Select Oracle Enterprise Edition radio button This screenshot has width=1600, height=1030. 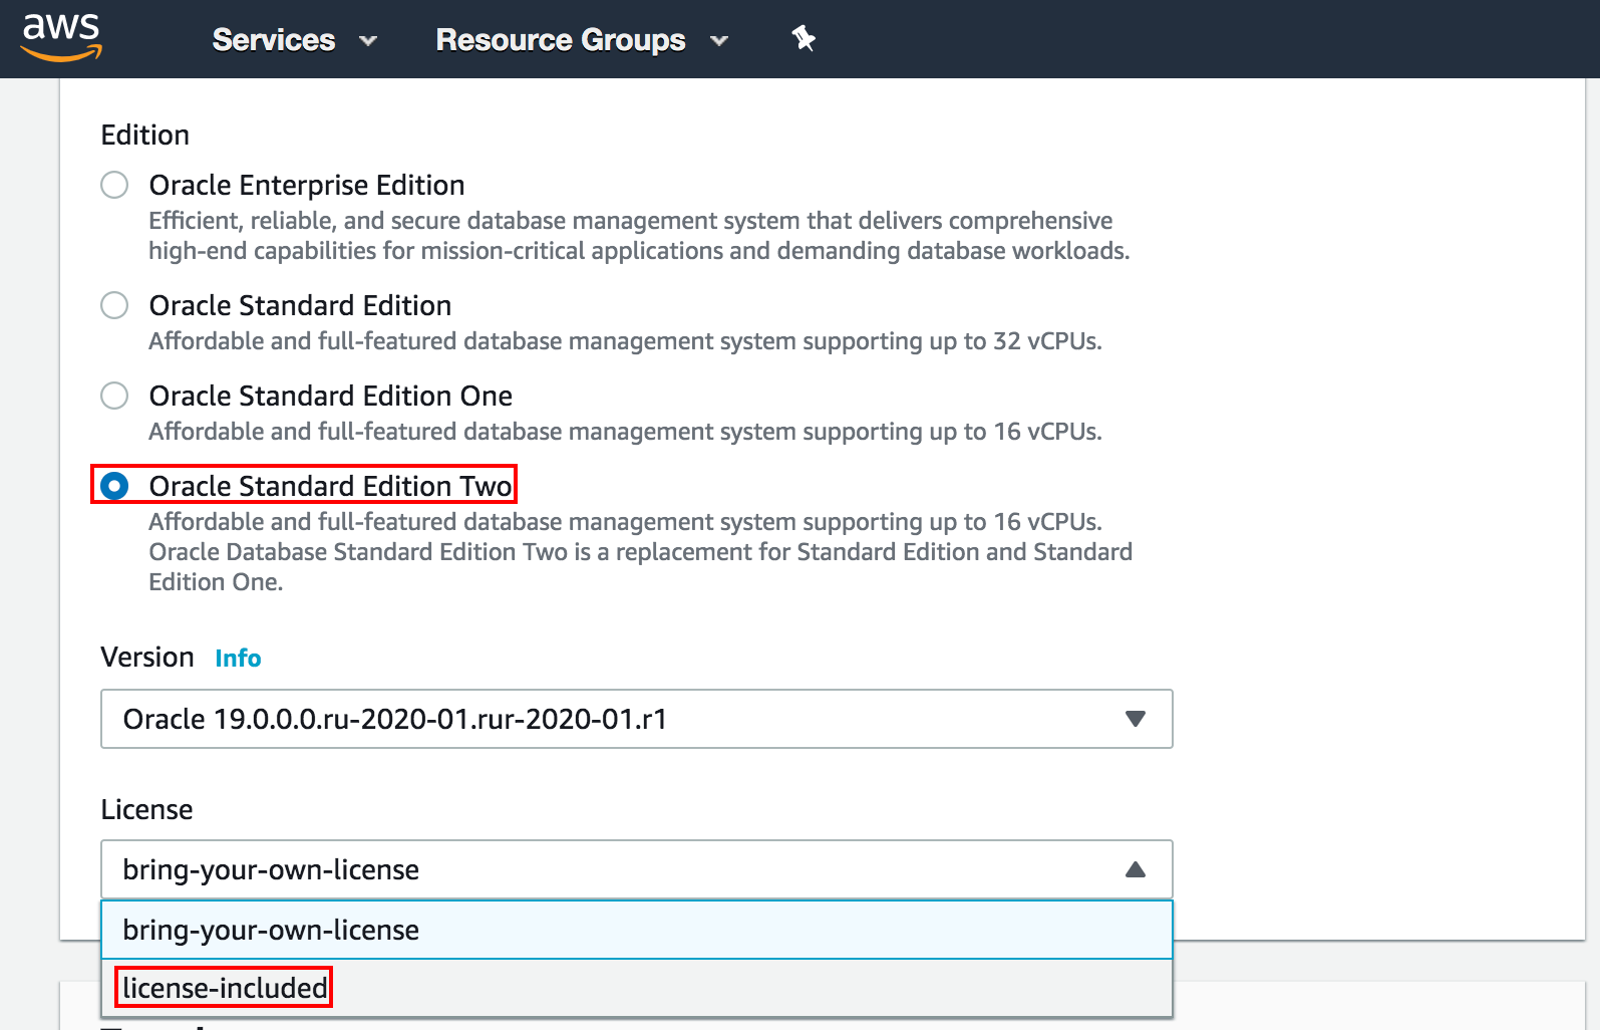pos(115,185)
